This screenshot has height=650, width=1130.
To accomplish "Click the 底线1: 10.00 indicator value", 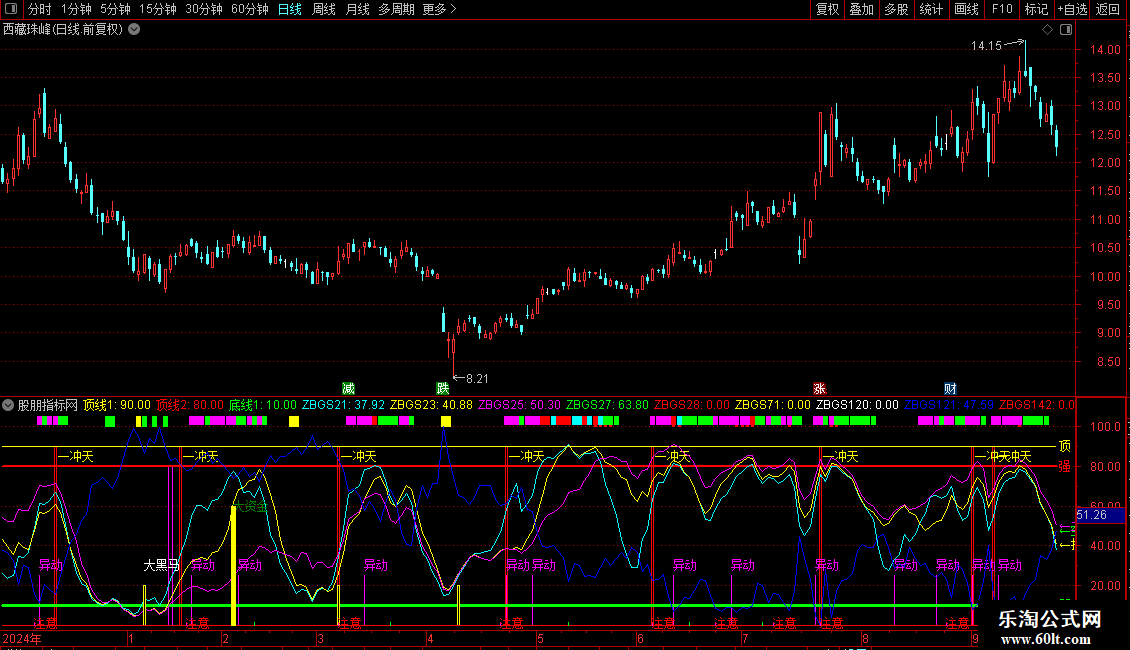I will click(263, 405).
